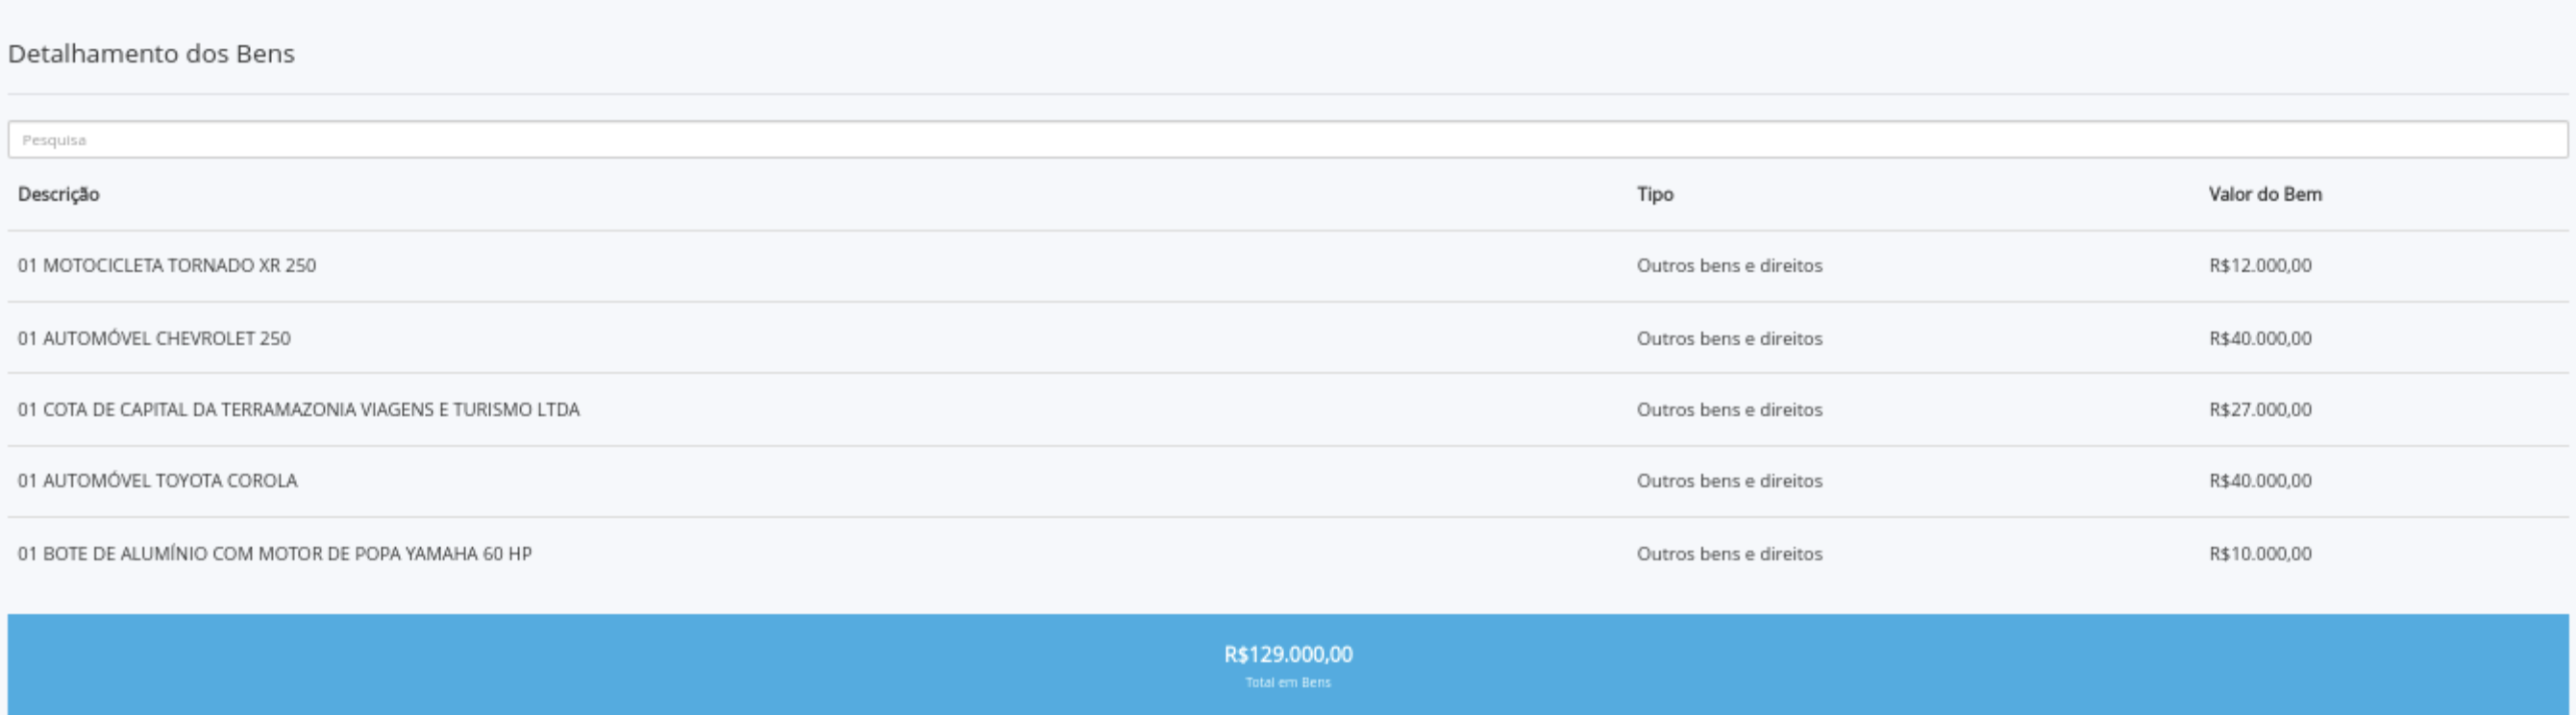The width and height of the screenshot is (2576, 715).
Task: Click the type cell of the Terramazonia row
Action: pyautogui.click(x=1729, y=410)
